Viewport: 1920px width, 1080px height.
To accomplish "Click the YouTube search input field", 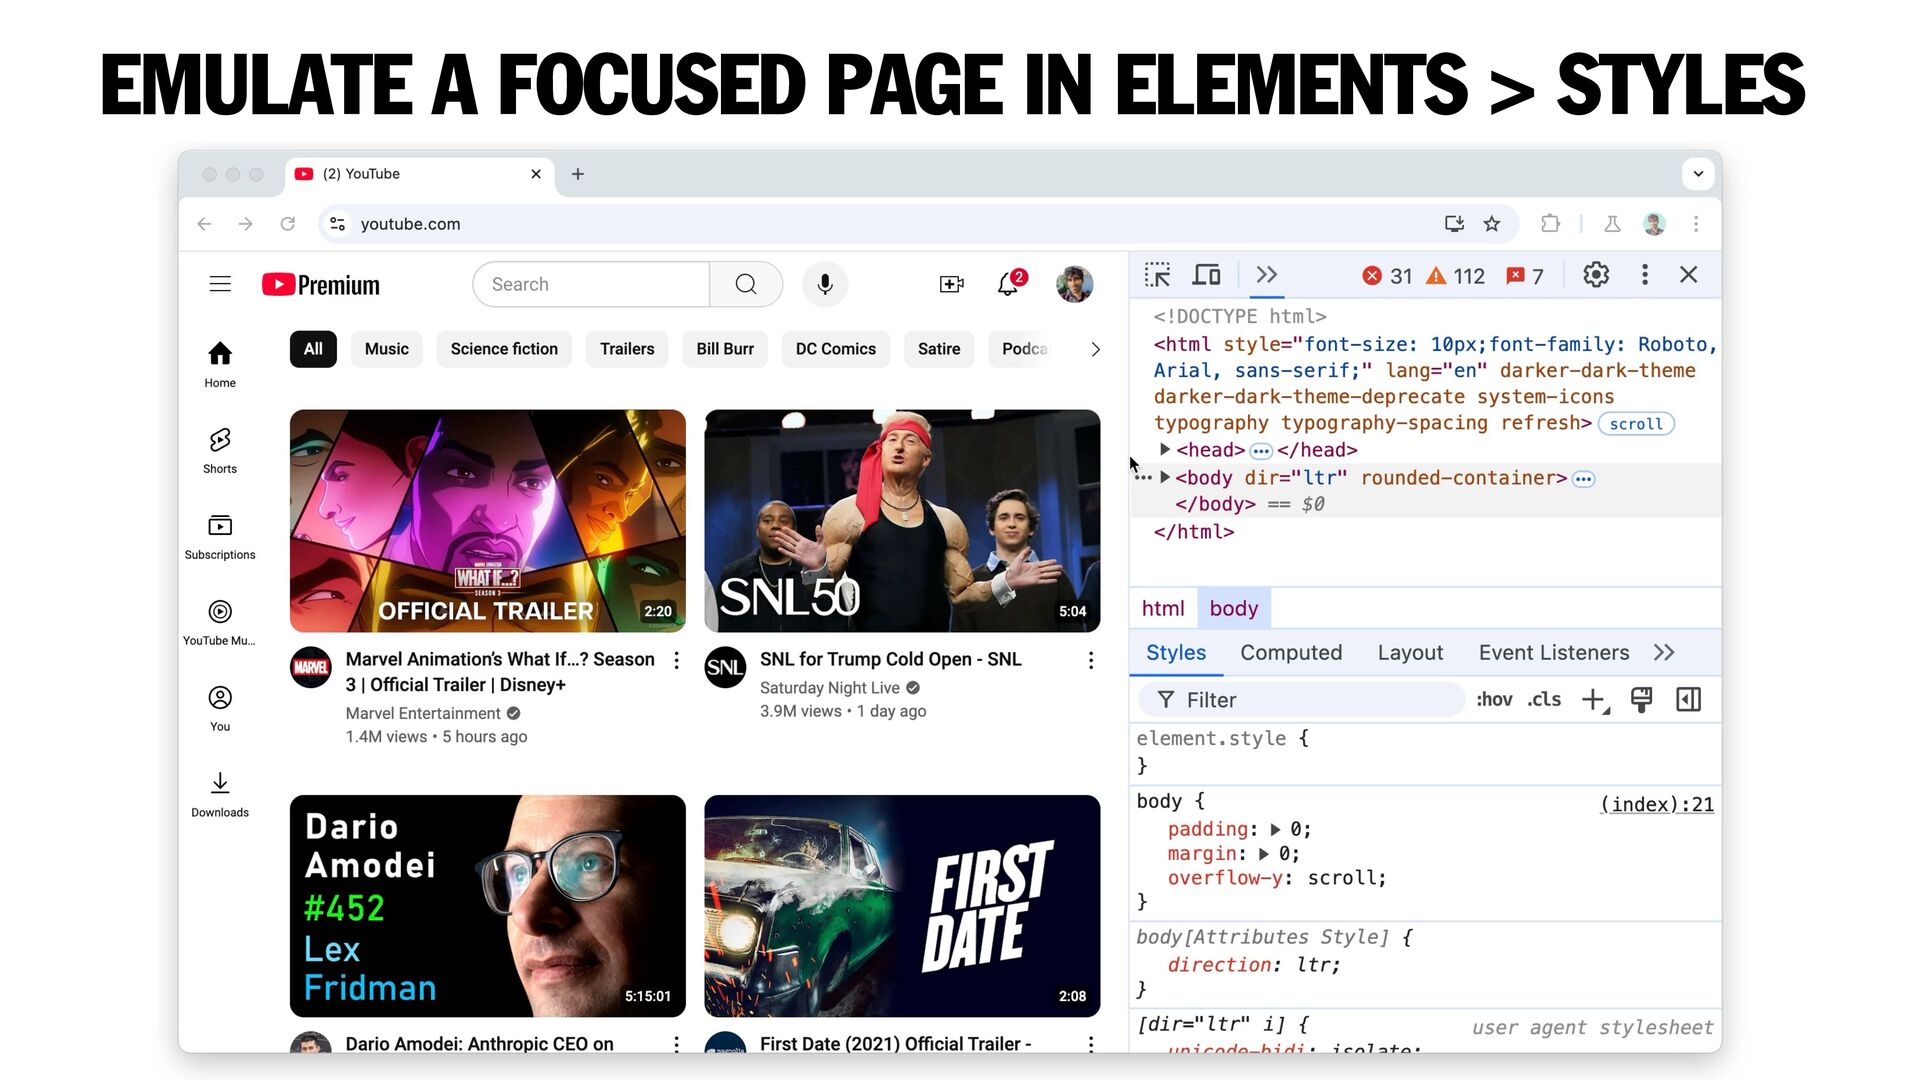I will click(592, 284).
